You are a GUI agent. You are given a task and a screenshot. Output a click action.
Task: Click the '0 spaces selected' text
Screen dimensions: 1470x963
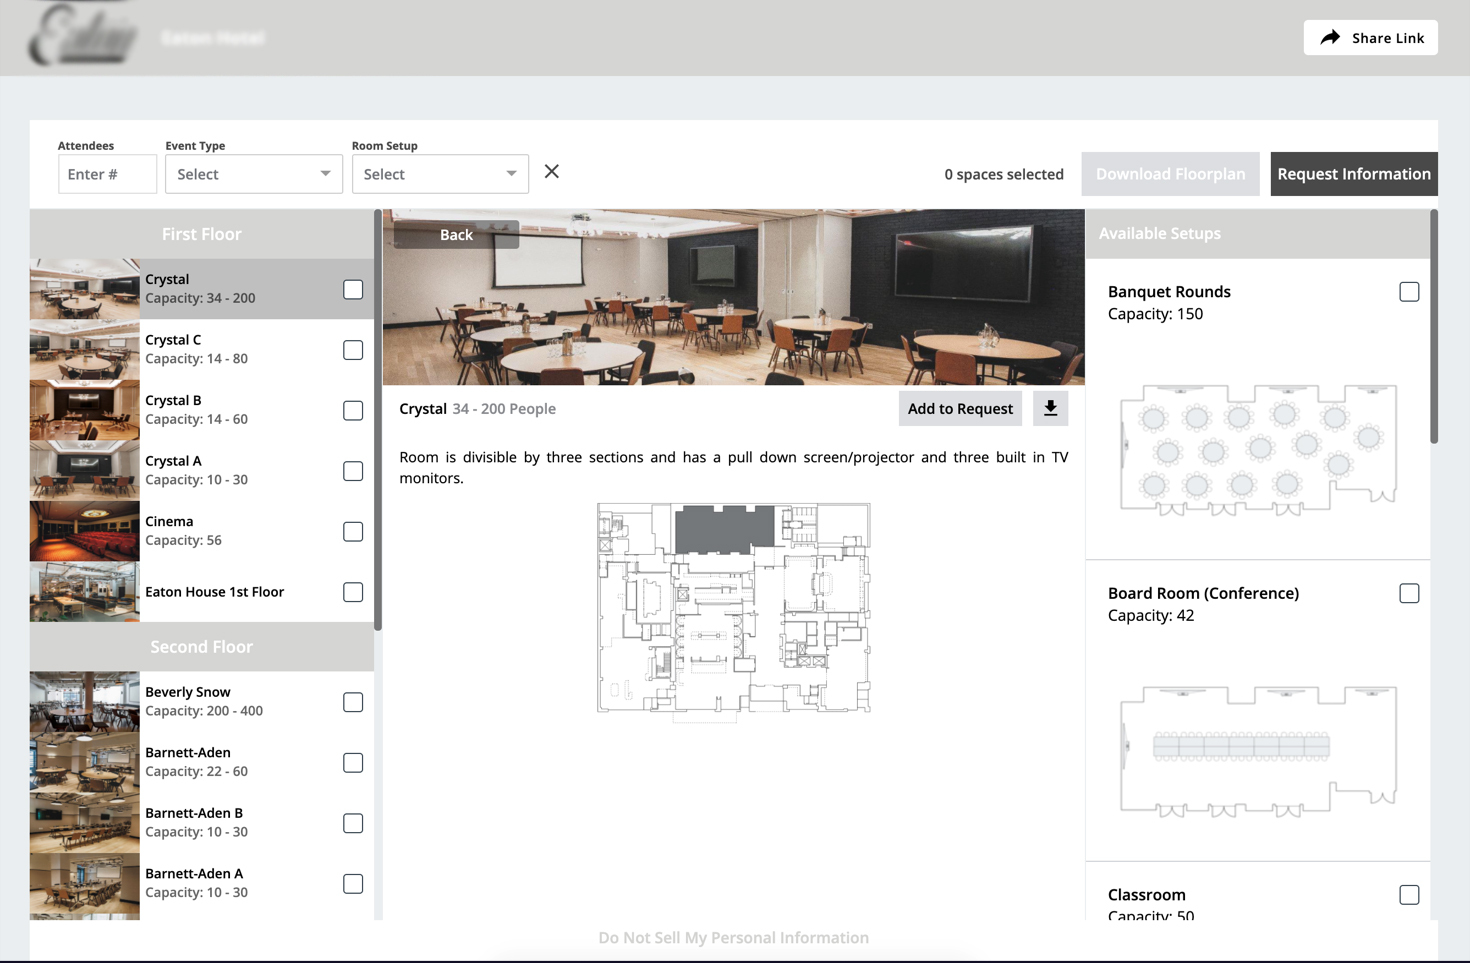point(1004,174)
